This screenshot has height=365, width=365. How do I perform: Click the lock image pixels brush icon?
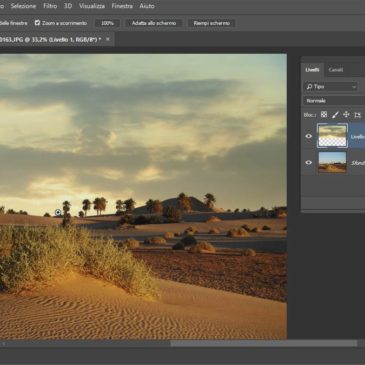[335, 115]
